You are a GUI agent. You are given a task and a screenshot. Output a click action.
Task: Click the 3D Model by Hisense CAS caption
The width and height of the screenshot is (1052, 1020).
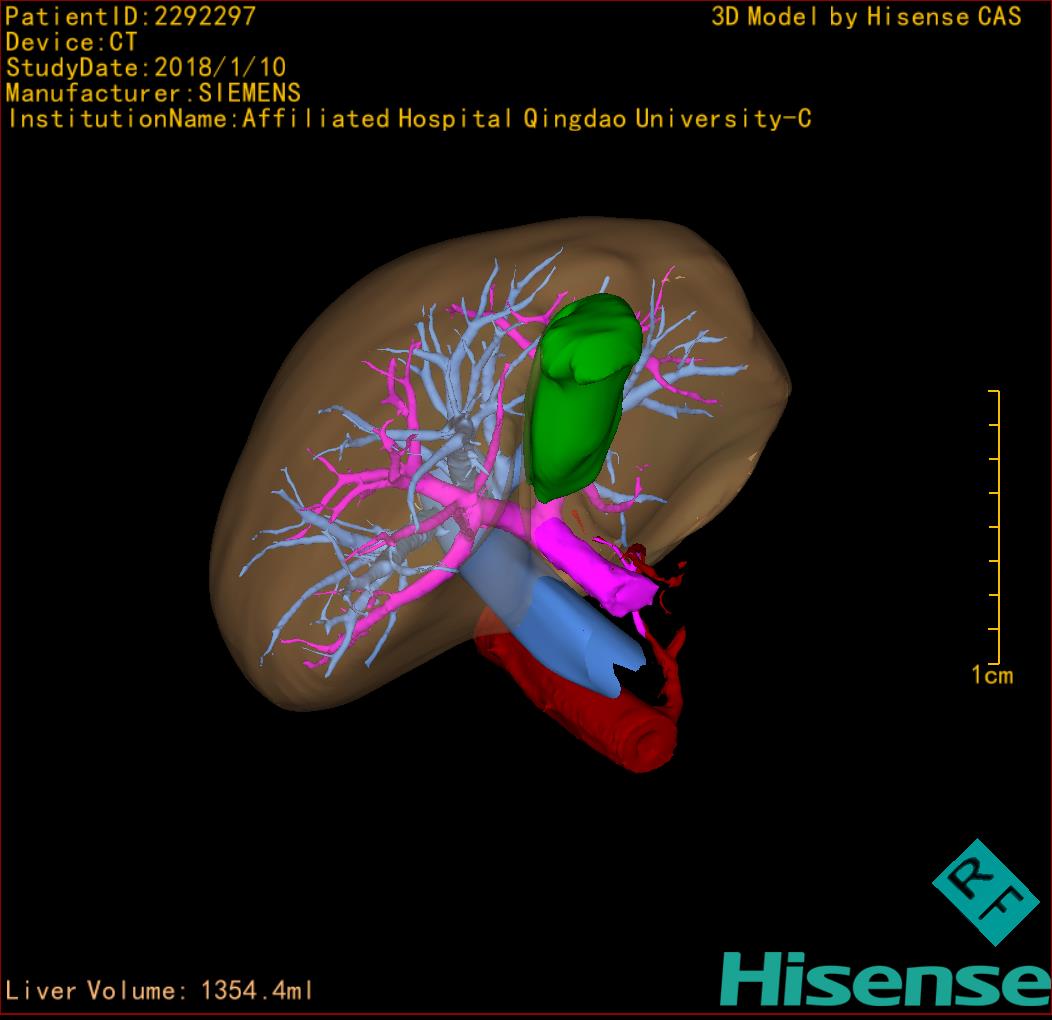pos(866,17)
